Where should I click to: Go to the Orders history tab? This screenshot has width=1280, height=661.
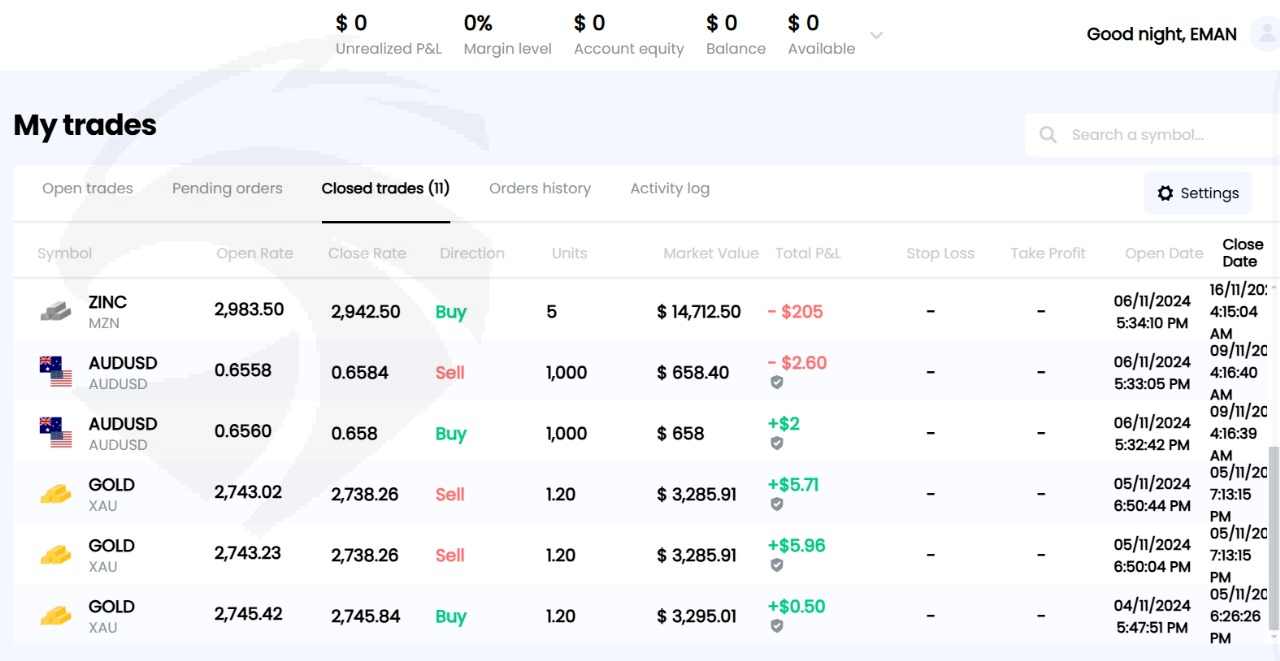(x=540, y=188)
